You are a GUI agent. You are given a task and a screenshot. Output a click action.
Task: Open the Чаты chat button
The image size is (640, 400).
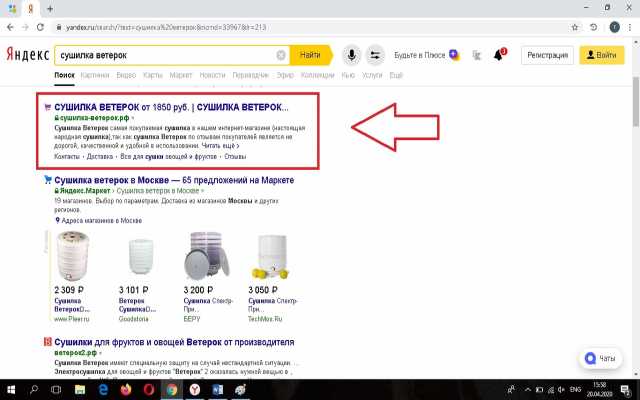coord(600,358)
